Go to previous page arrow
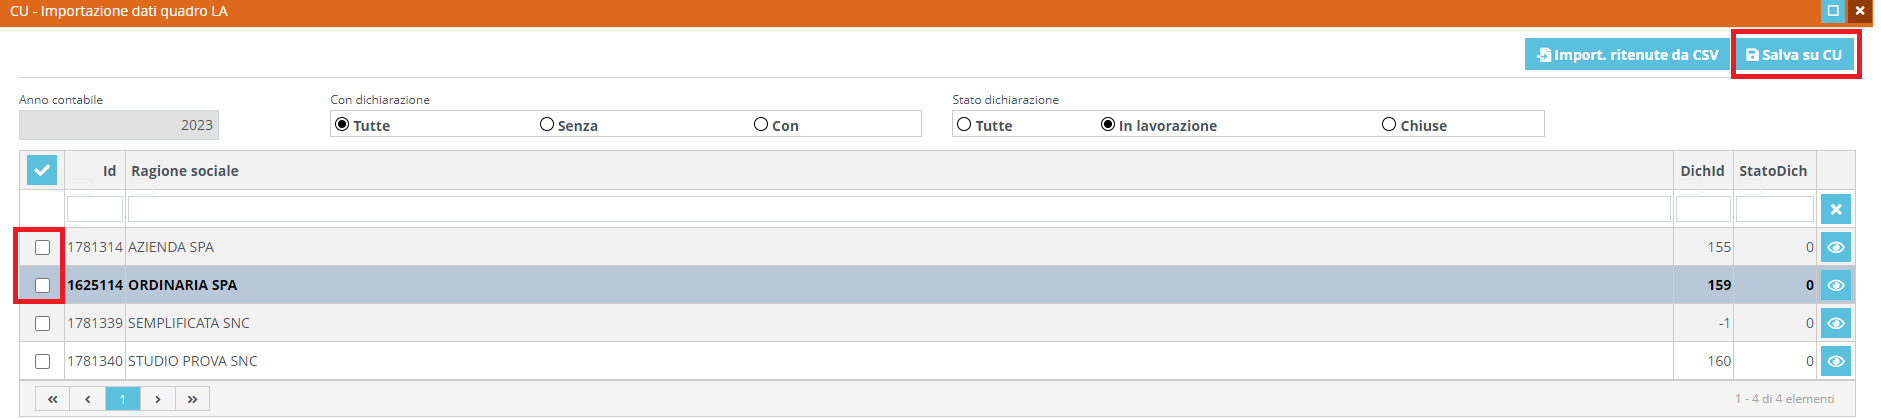The height and width of the screenshot is (419, 1881). (x=88, y=399)
